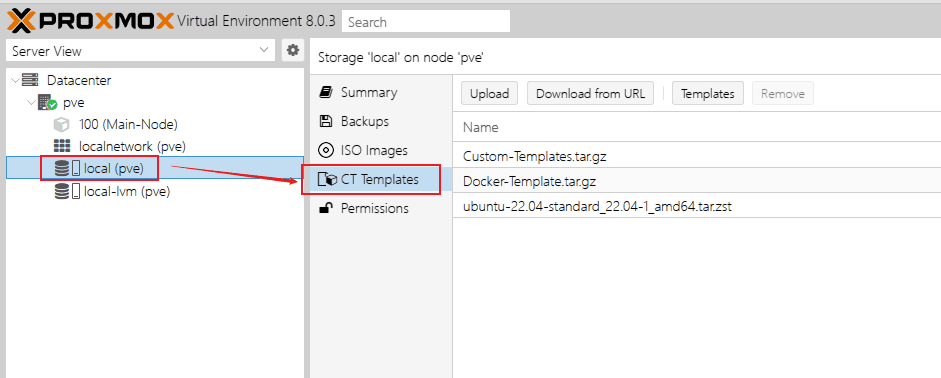Click the Datacenter server icon
This screenshot has height=378, width=941.
tap(29, 80)
